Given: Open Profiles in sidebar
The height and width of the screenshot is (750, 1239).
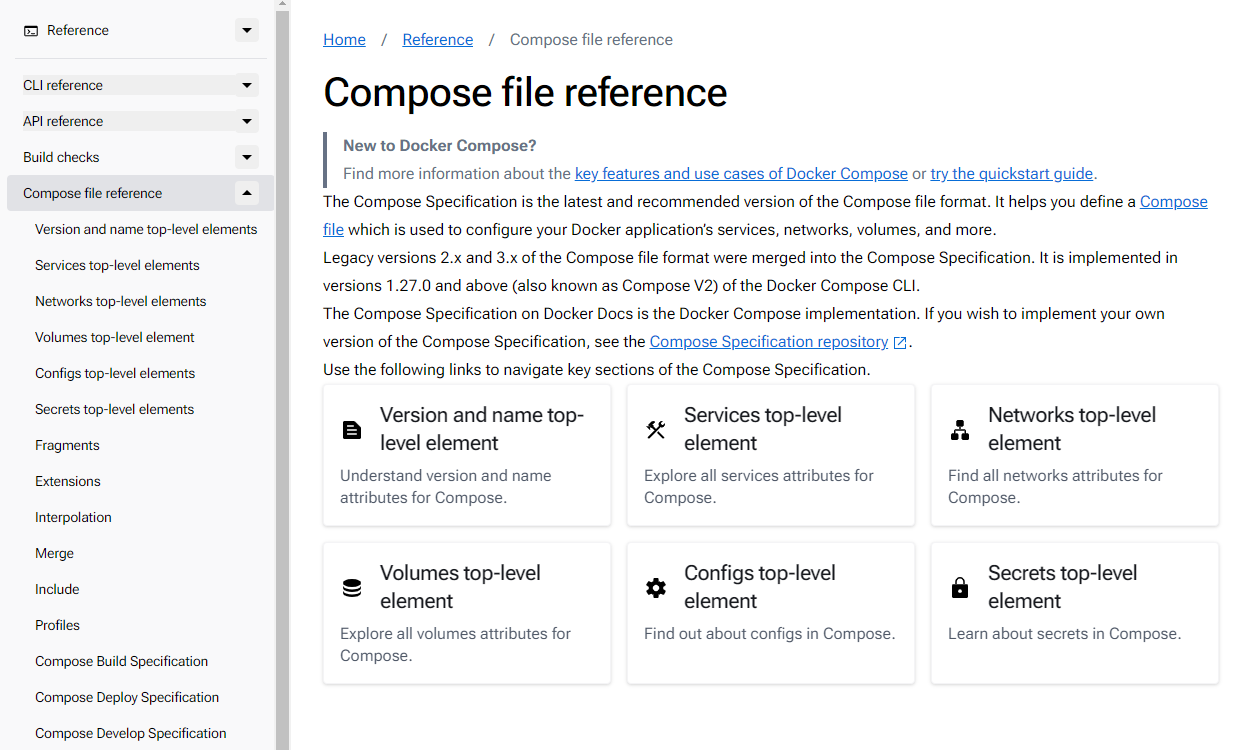Looking at the screenshot, I should click(57, 625).
